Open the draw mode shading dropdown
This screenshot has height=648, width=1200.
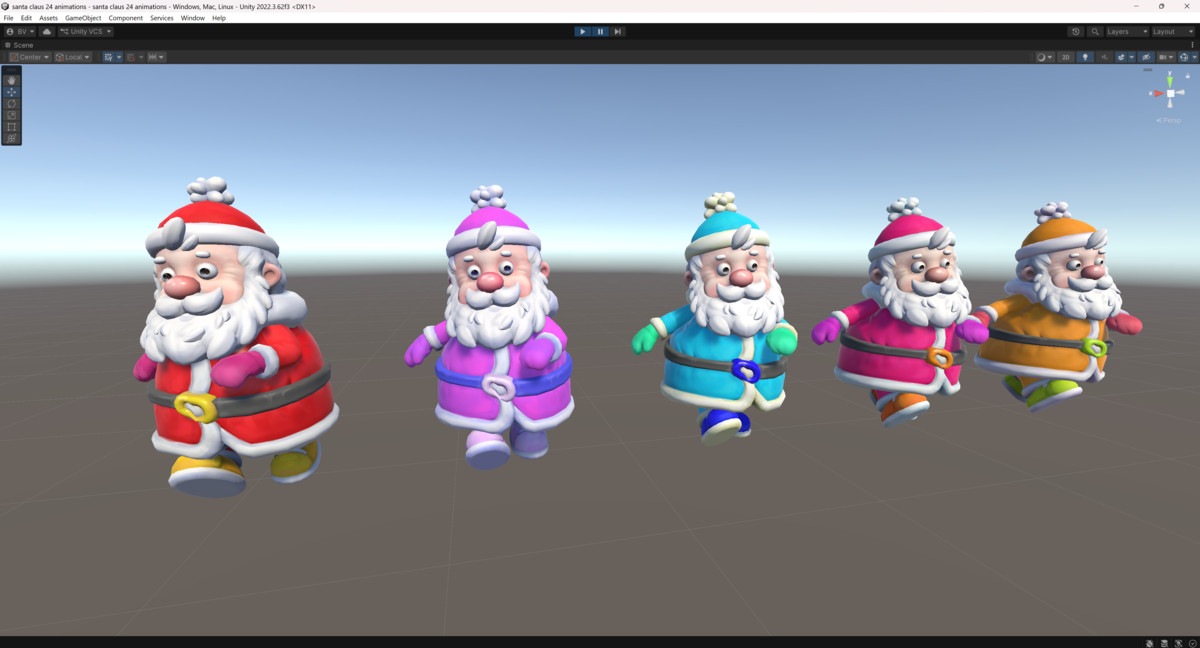(1045, 57)
